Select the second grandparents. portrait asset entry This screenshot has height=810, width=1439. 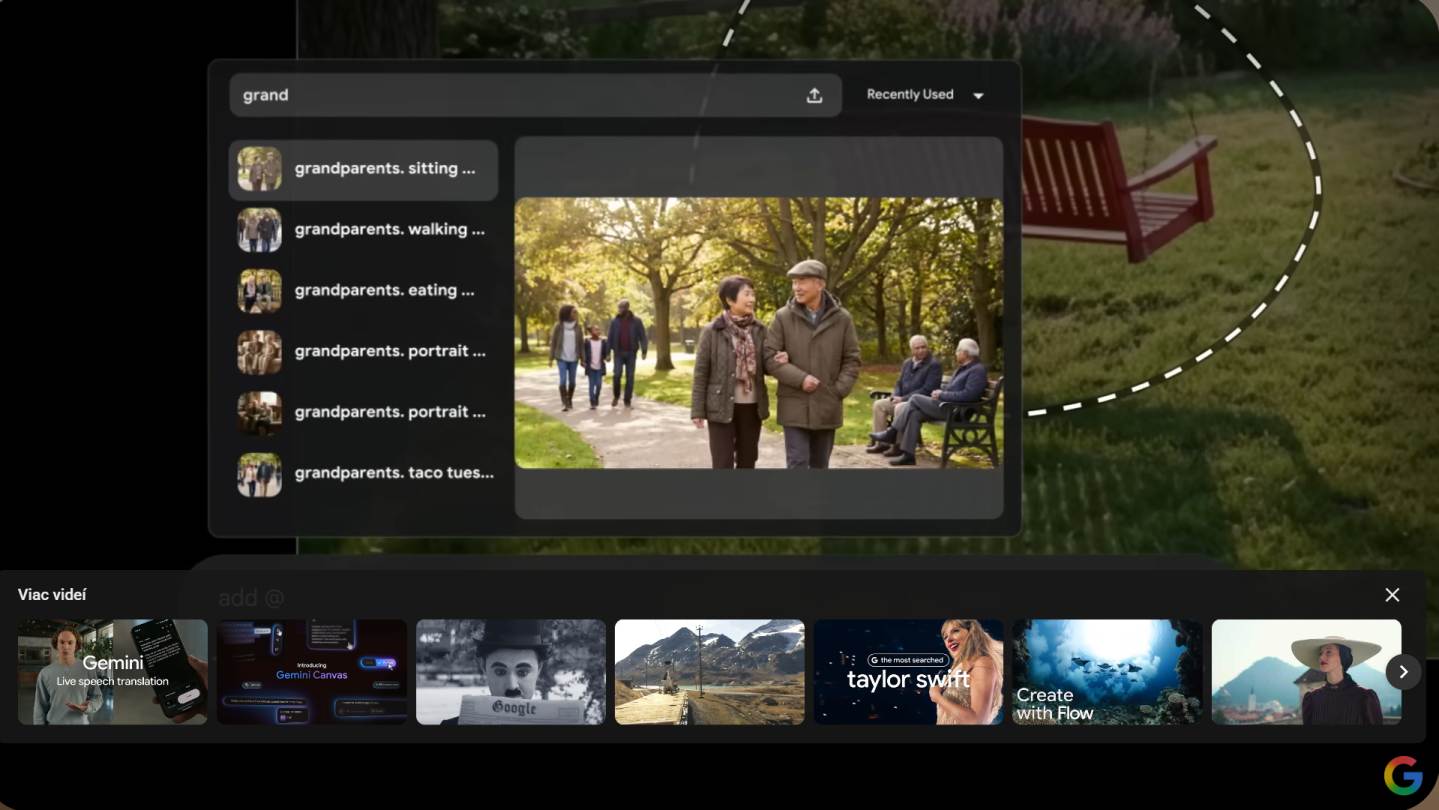point(390,412)
